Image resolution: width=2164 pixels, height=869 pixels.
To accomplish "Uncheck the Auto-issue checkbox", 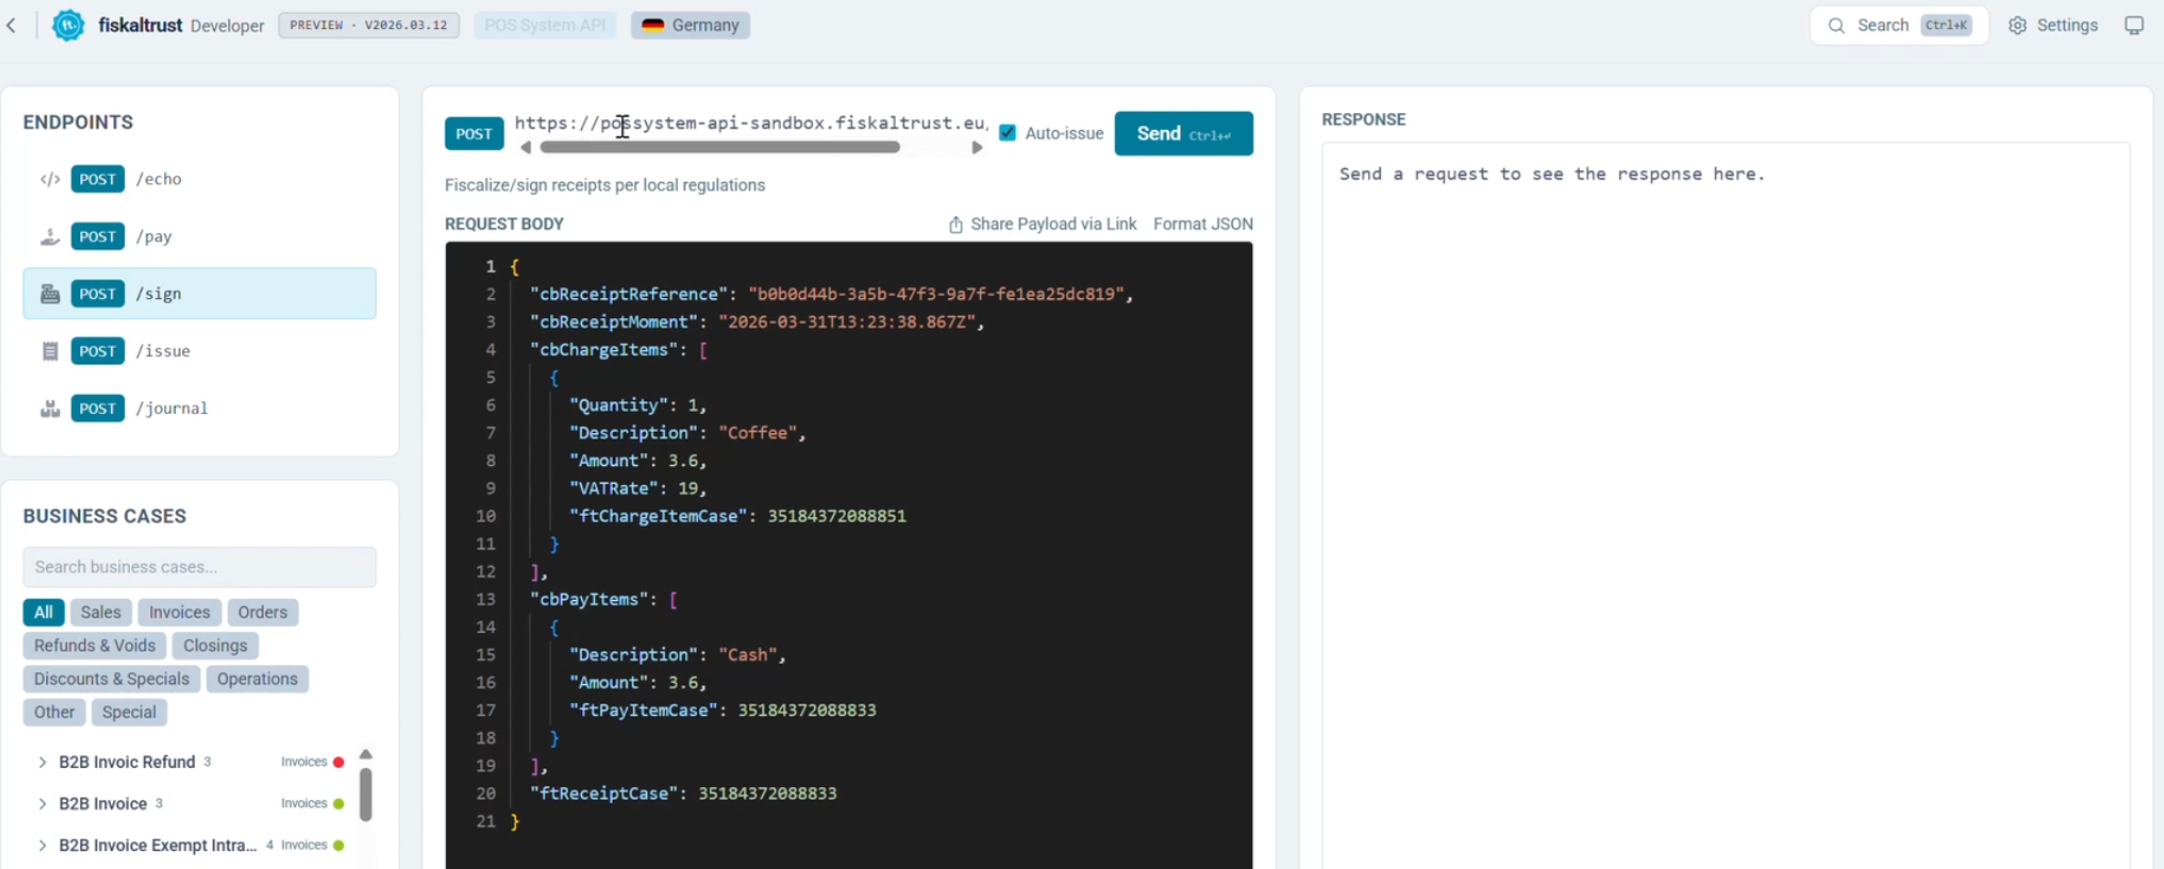I will coord(1008,133).
